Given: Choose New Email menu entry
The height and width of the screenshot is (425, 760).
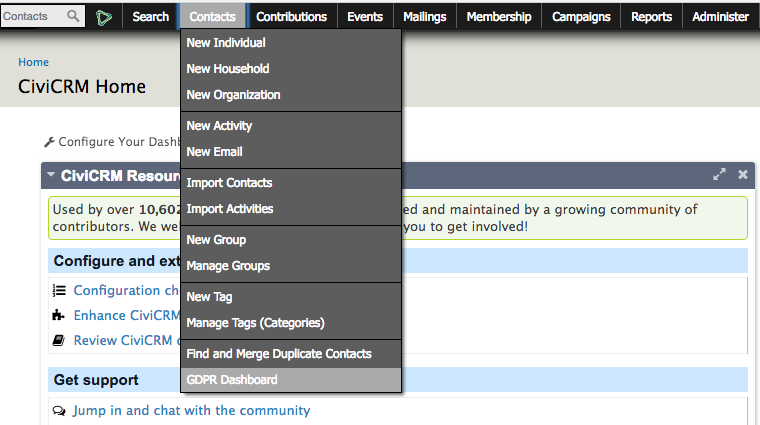Looking at the screenshot, I should click(291, 152).
